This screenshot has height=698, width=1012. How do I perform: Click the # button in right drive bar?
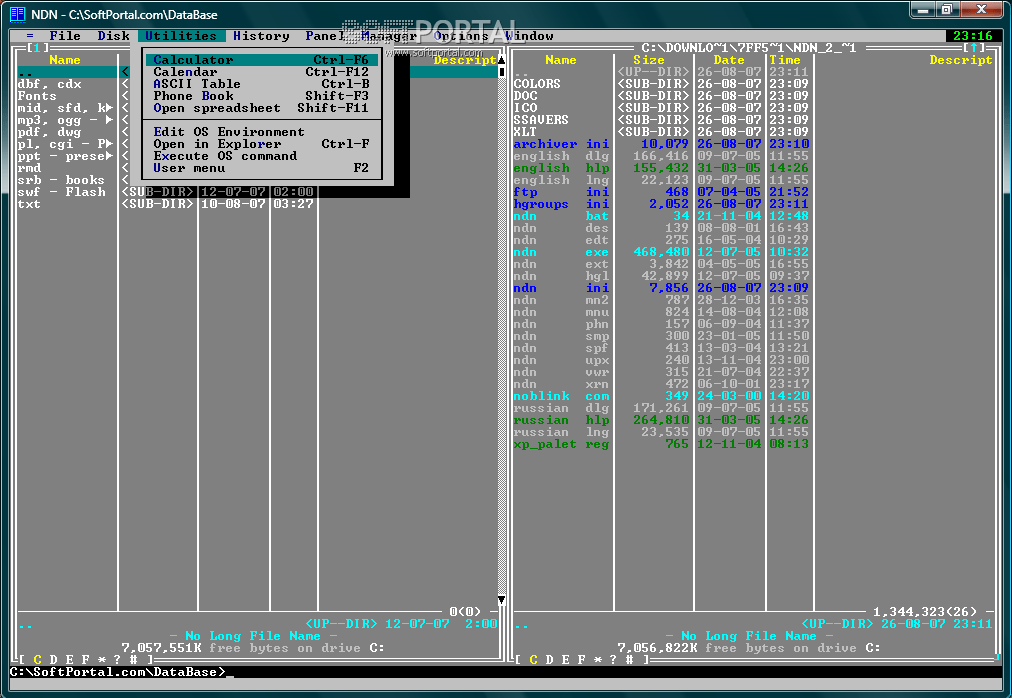pos(629,660)
